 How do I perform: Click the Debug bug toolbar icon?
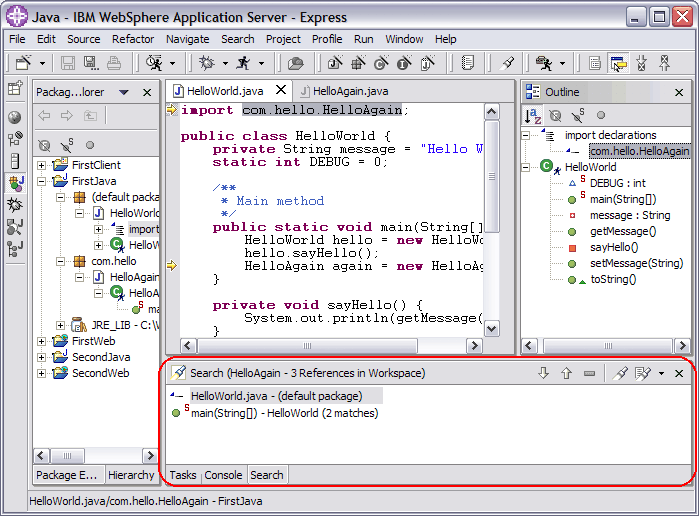tap(206, 63)
